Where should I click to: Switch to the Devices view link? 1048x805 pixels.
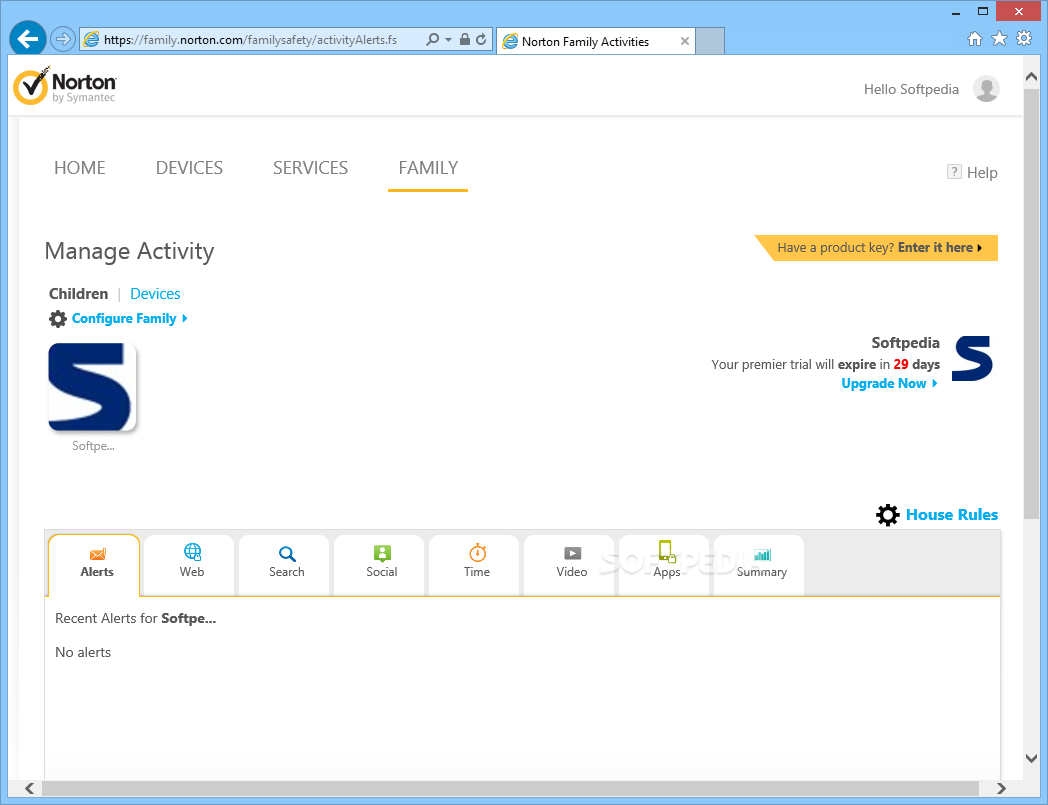coord(155,294)
